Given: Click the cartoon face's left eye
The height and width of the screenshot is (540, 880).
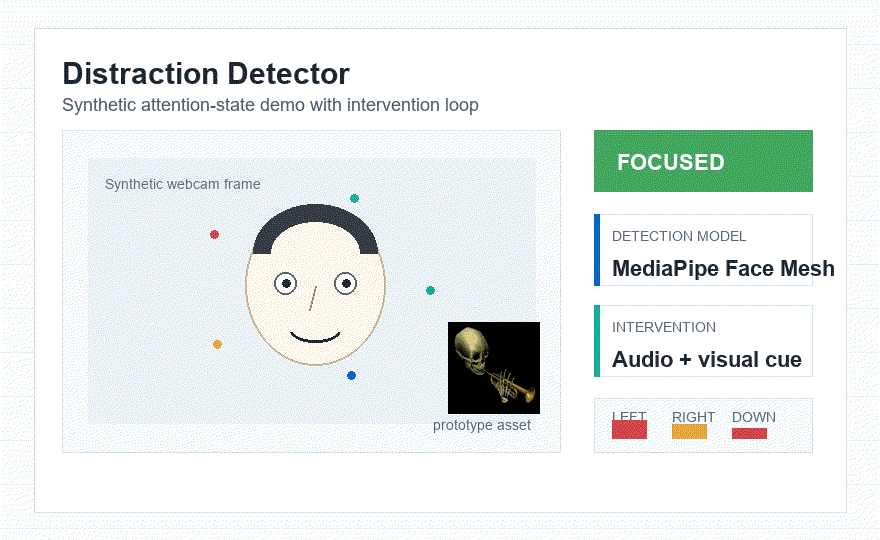Looking at the screenshot, I should (x=286, y=283).
